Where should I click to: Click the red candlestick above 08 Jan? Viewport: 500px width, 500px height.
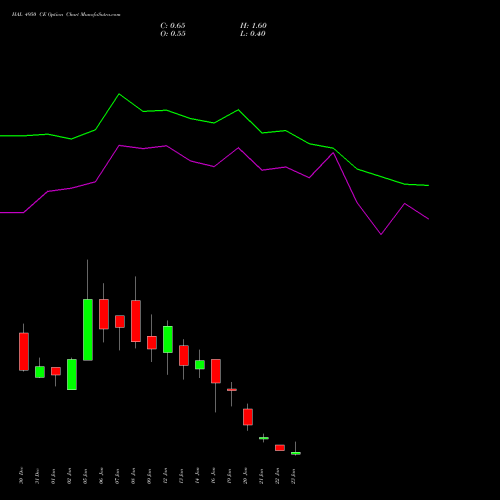click(136, 321)
